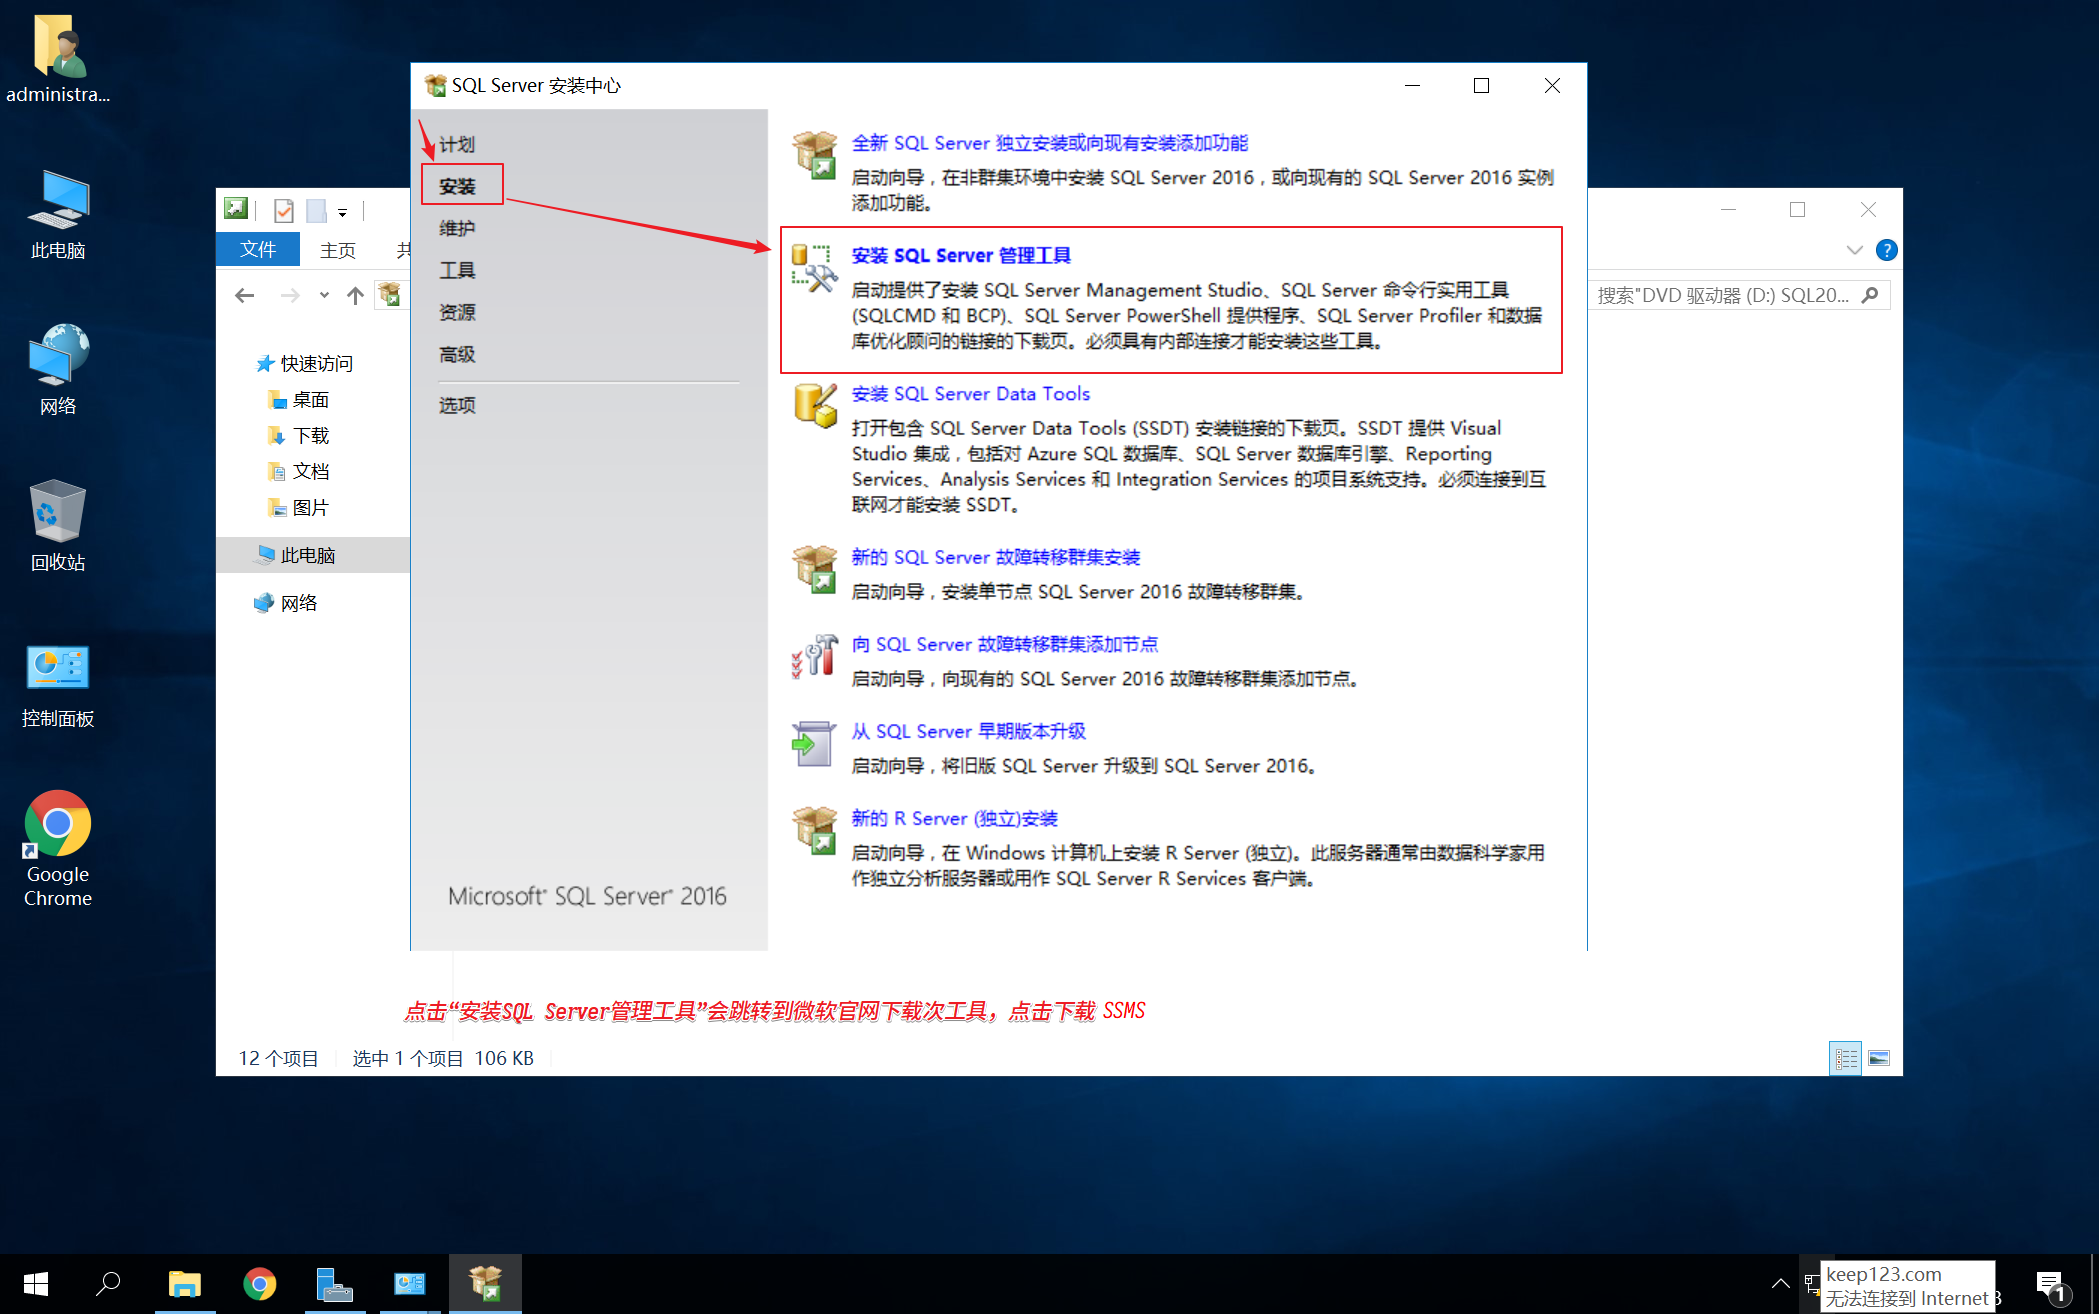Click link 安装 SQL Server Data Tools
The width and height of the screenshot is (2099, 1314).
(x=971, y=393)
